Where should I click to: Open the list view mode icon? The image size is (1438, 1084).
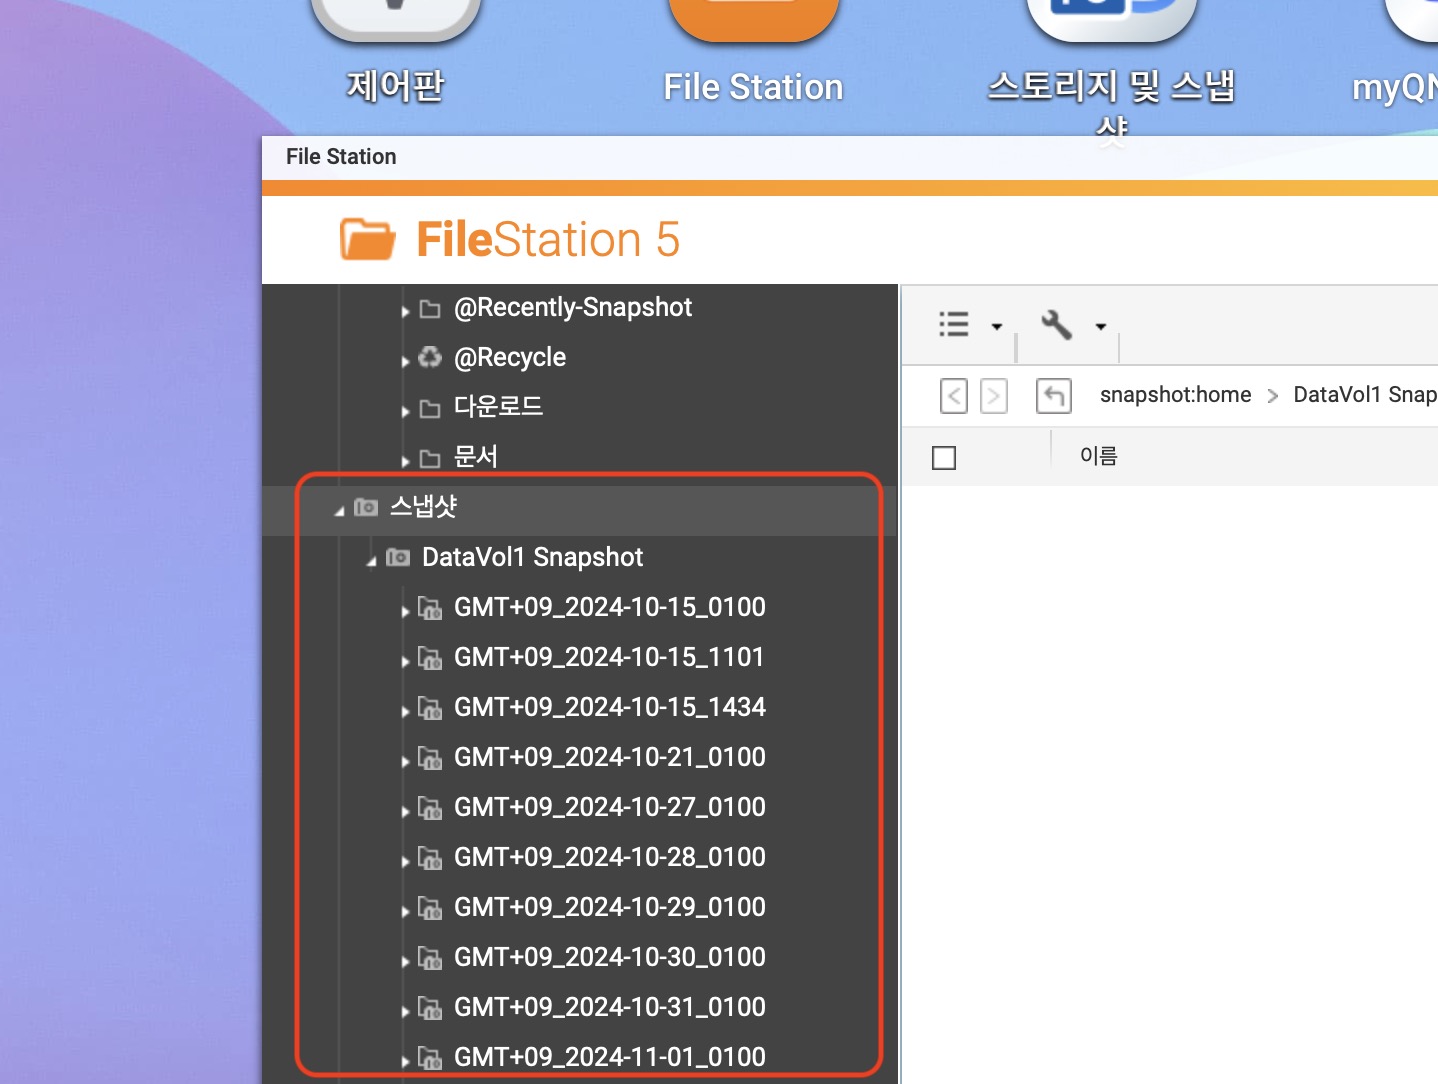coord(954,324)
